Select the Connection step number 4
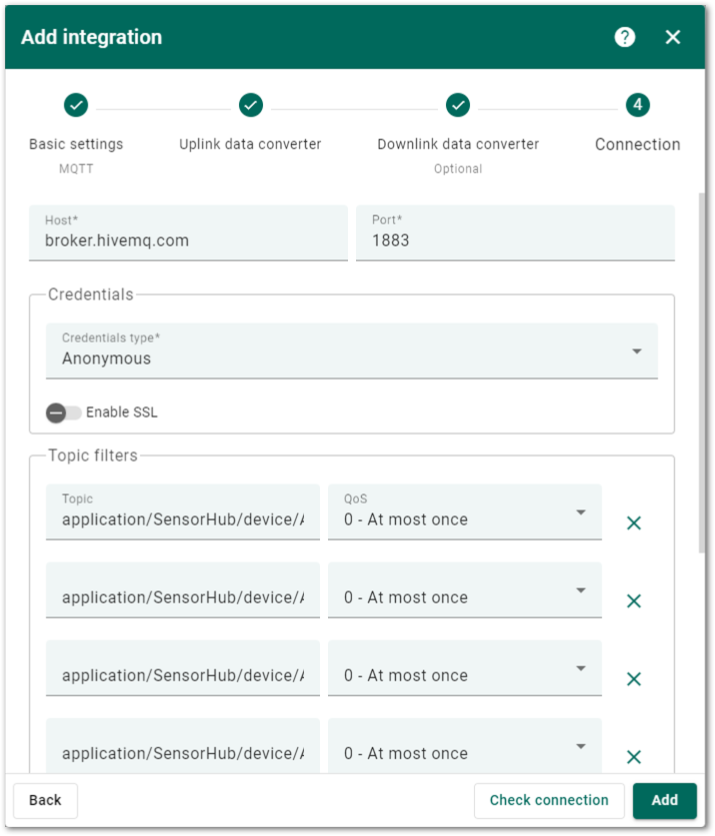Screen dimensions: 715x836 tap(638, 105)
